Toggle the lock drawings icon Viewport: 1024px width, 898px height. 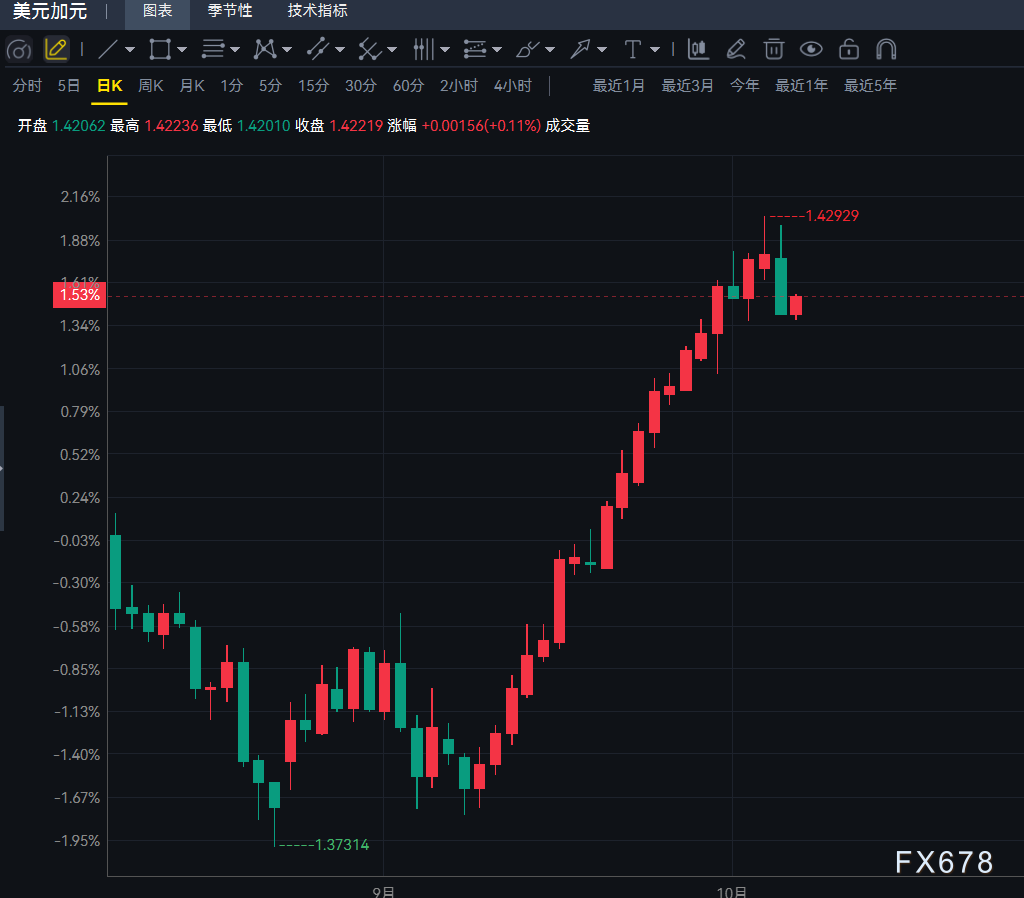pos(849,50)
